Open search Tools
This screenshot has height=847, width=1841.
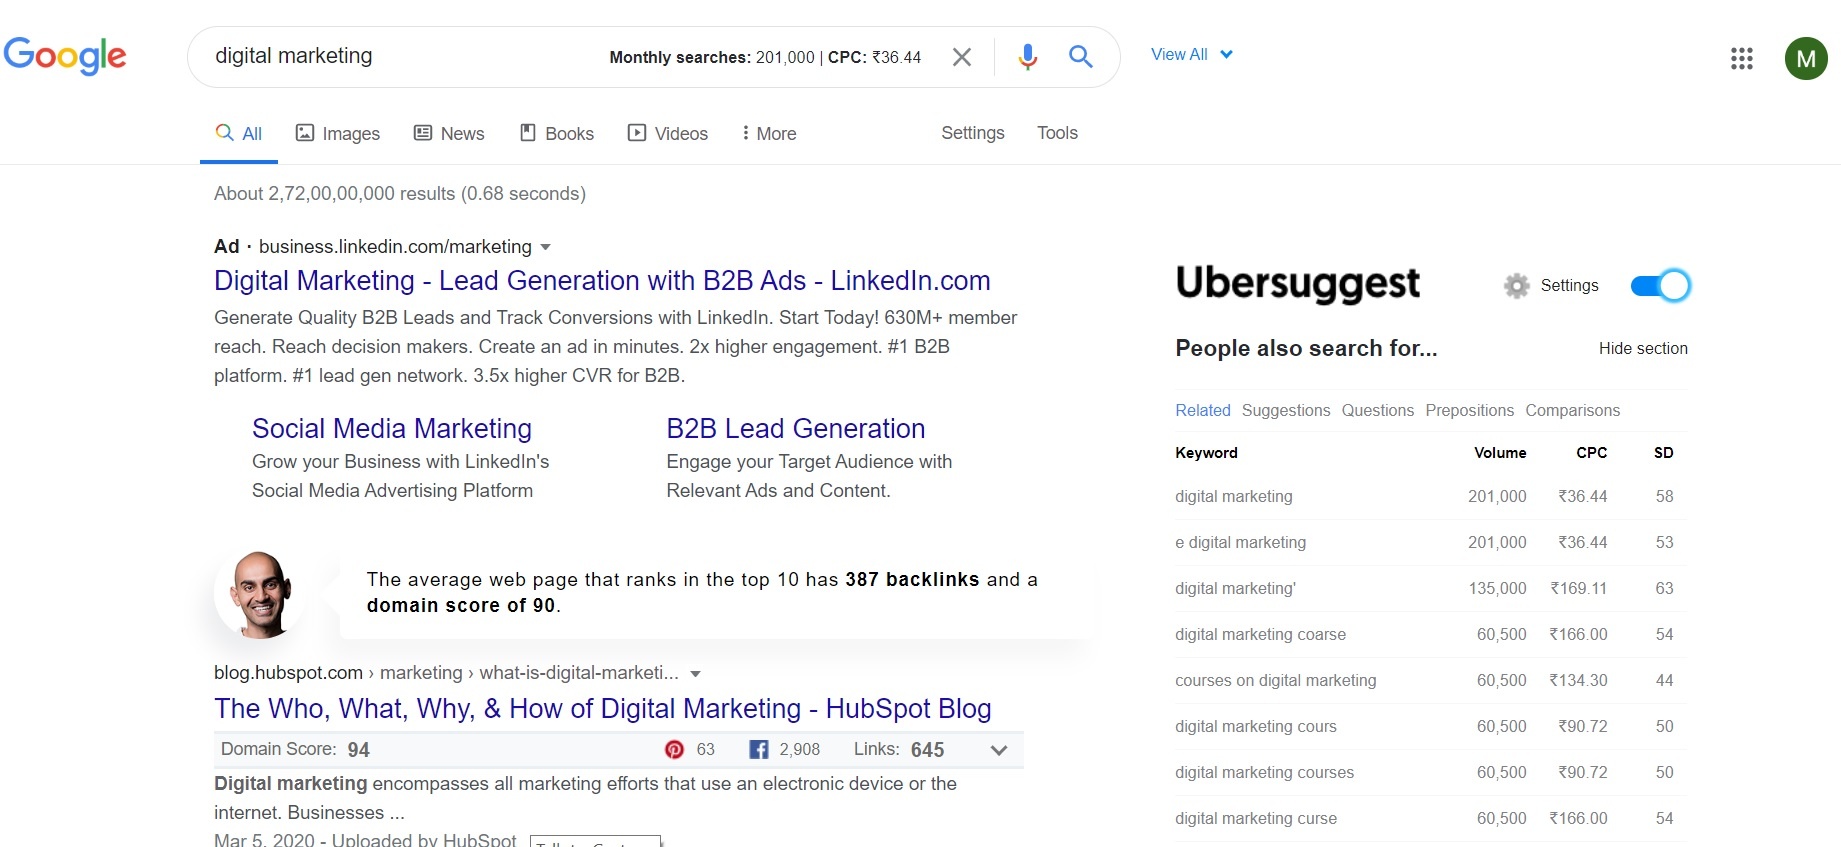pos(1057,133)
